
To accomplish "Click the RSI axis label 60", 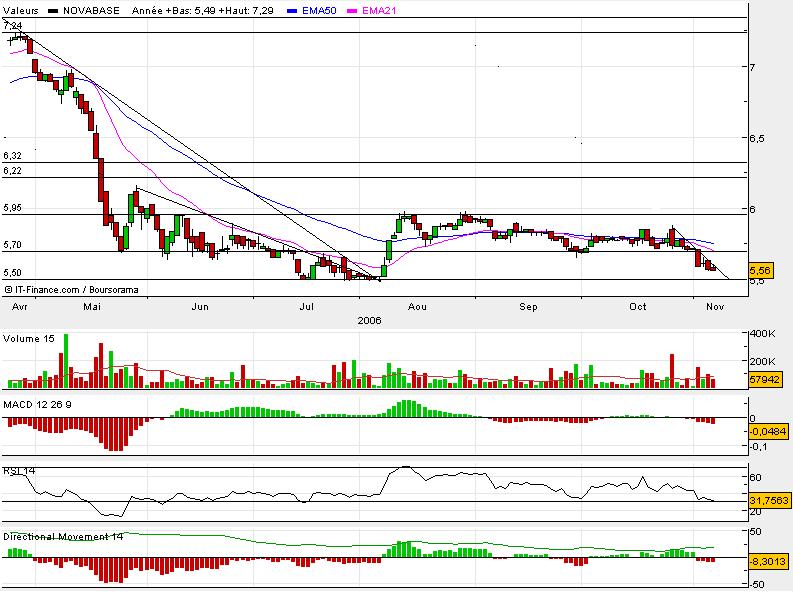I will [756, 477].
